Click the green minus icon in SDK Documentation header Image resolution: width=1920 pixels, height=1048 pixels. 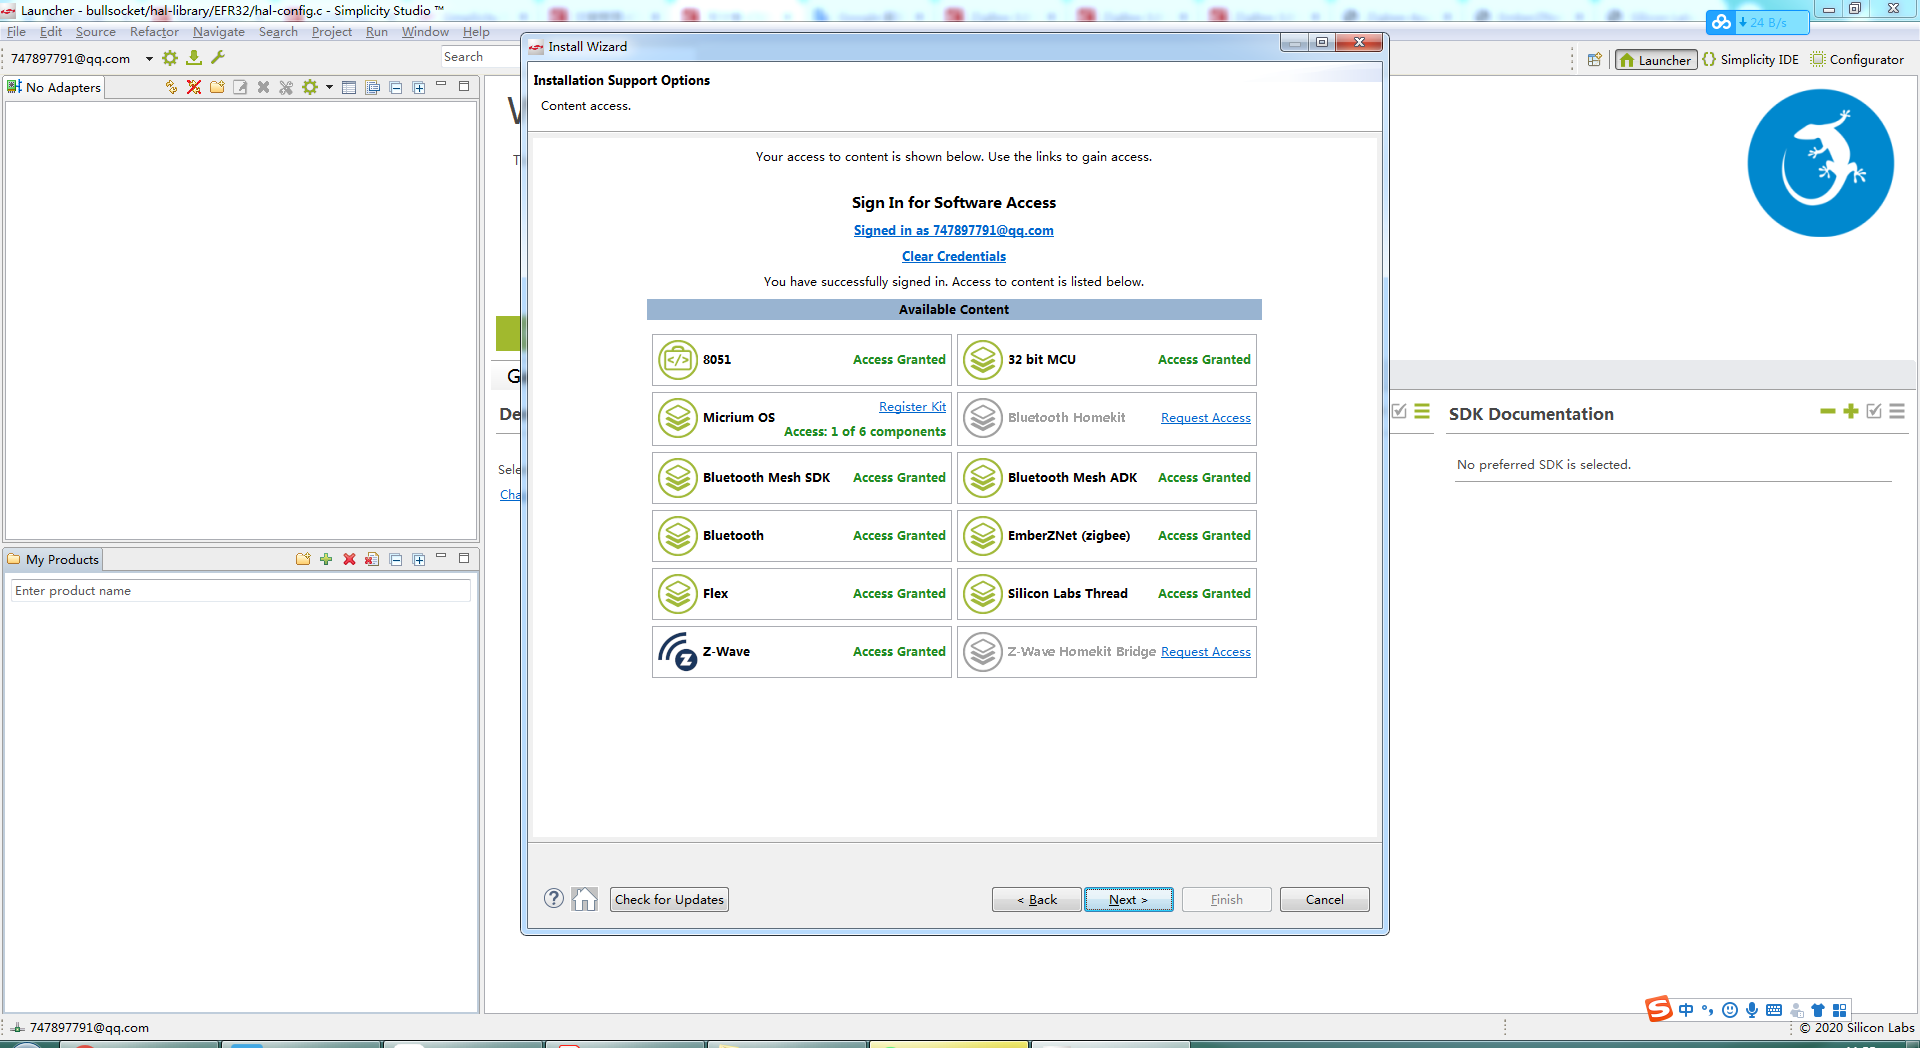pyautogui.click(x=1827, y=411)
